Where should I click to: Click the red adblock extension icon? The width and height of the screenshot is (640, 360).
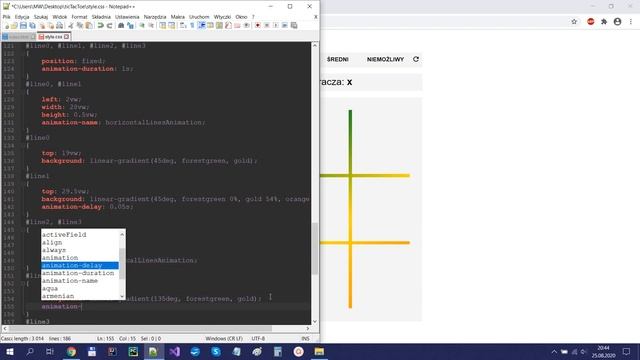click(591, 22)
